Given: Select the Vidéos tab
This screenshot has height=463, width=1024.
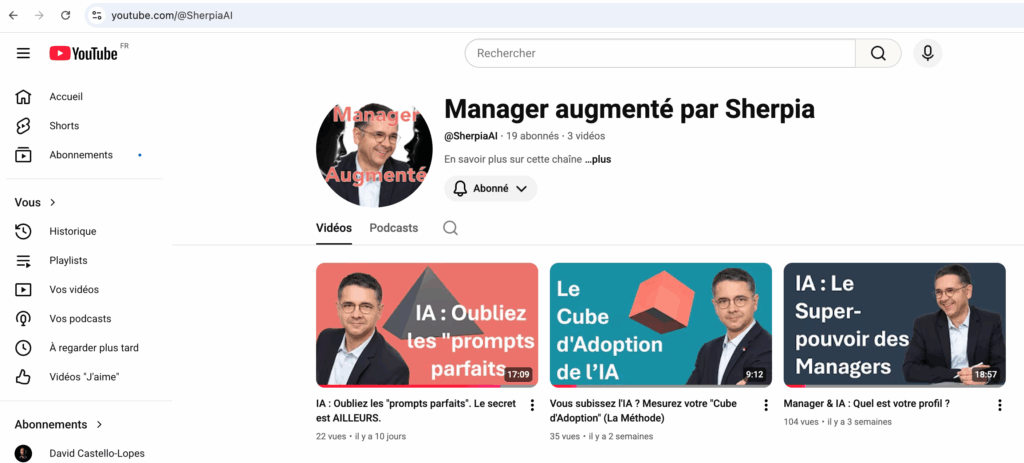Looking at the screenshot, I should click(x=334, y=228).
